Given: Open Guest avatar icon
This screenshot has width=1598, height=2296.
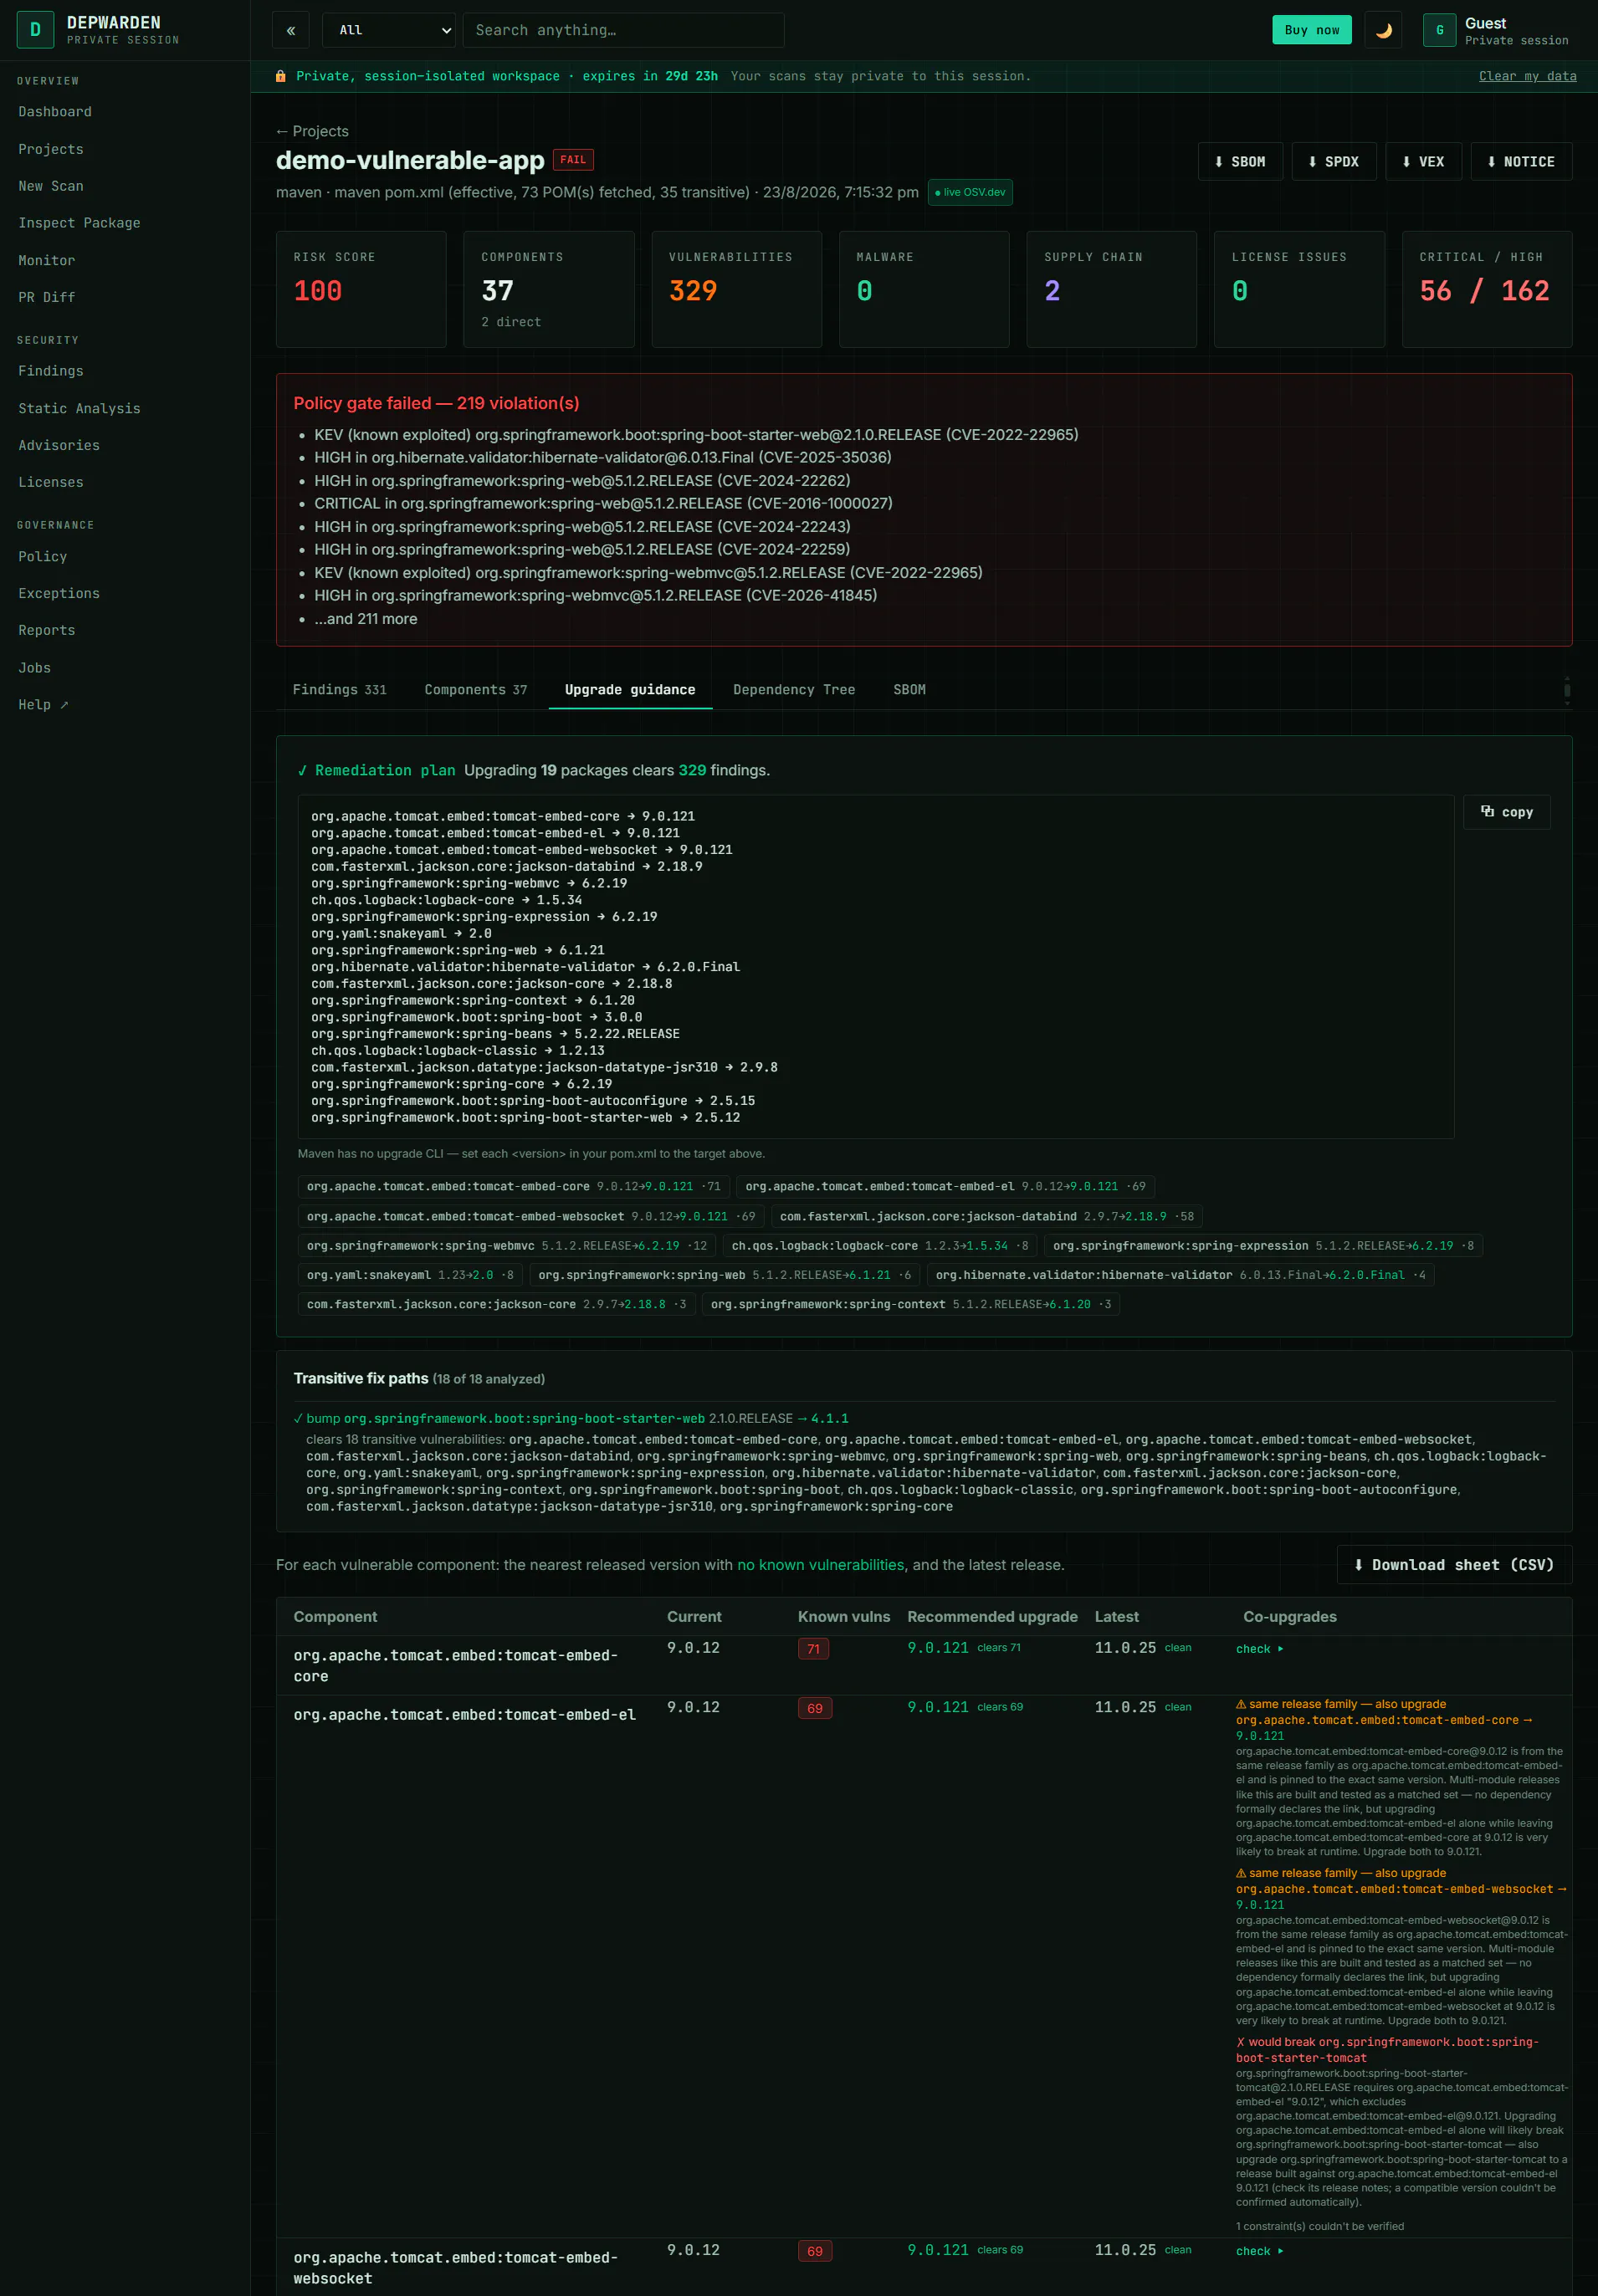Looking at the screenshot, I should coord(1439,30).
